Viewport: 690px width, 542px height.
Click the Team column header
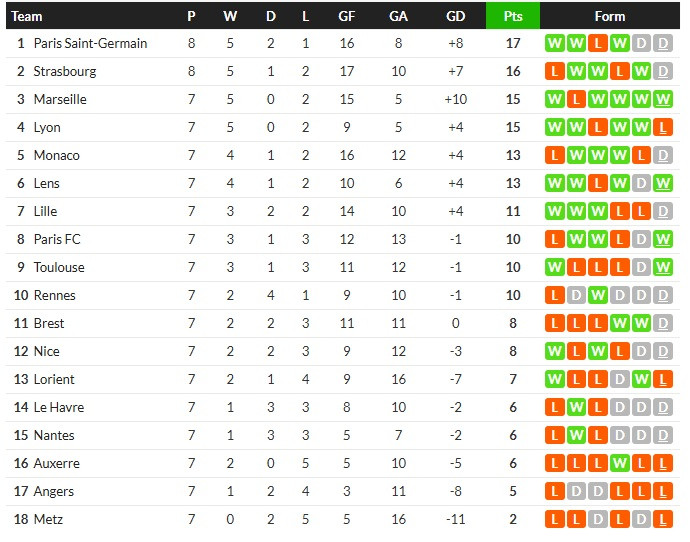pos(27,16)
